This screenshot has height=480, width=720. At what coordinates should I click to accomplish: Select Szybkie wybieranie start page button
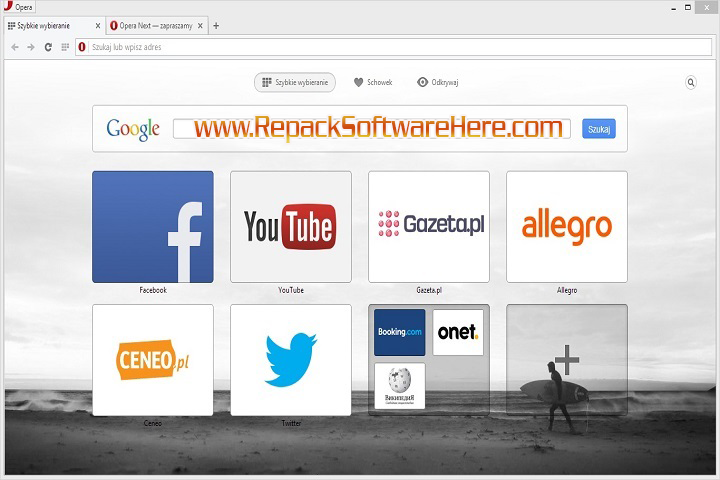(295, 82)
